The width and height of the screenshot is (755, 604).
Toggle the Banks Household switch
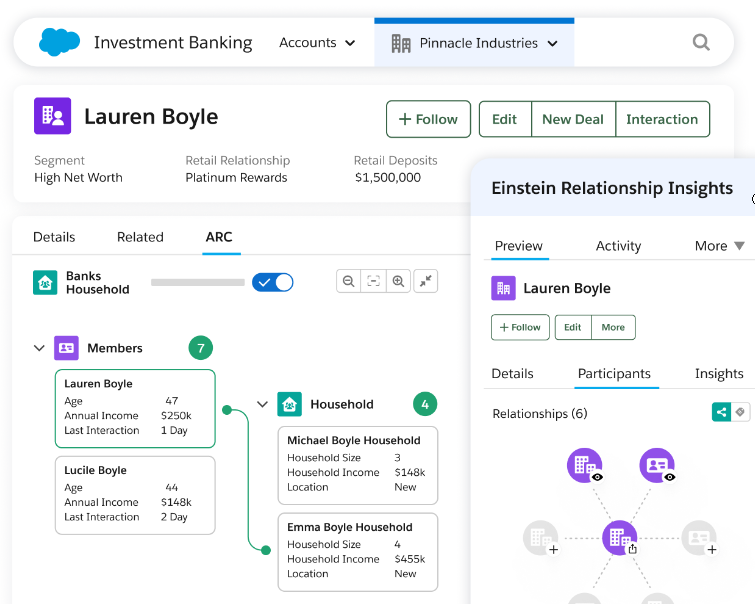pos(273,282)
